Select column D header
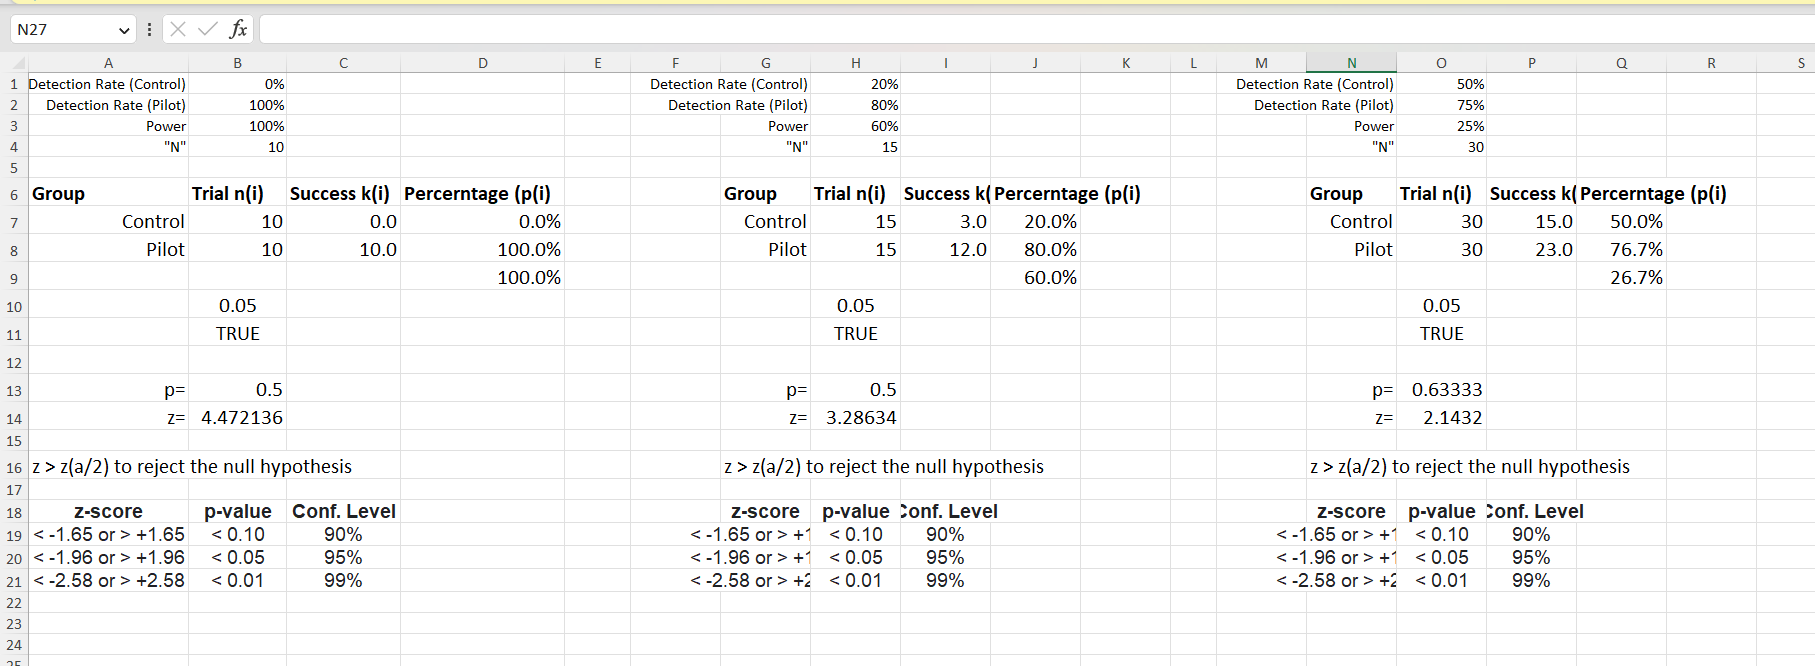The width and height of the screenshot is (1815, 666). tap(482, 63)
